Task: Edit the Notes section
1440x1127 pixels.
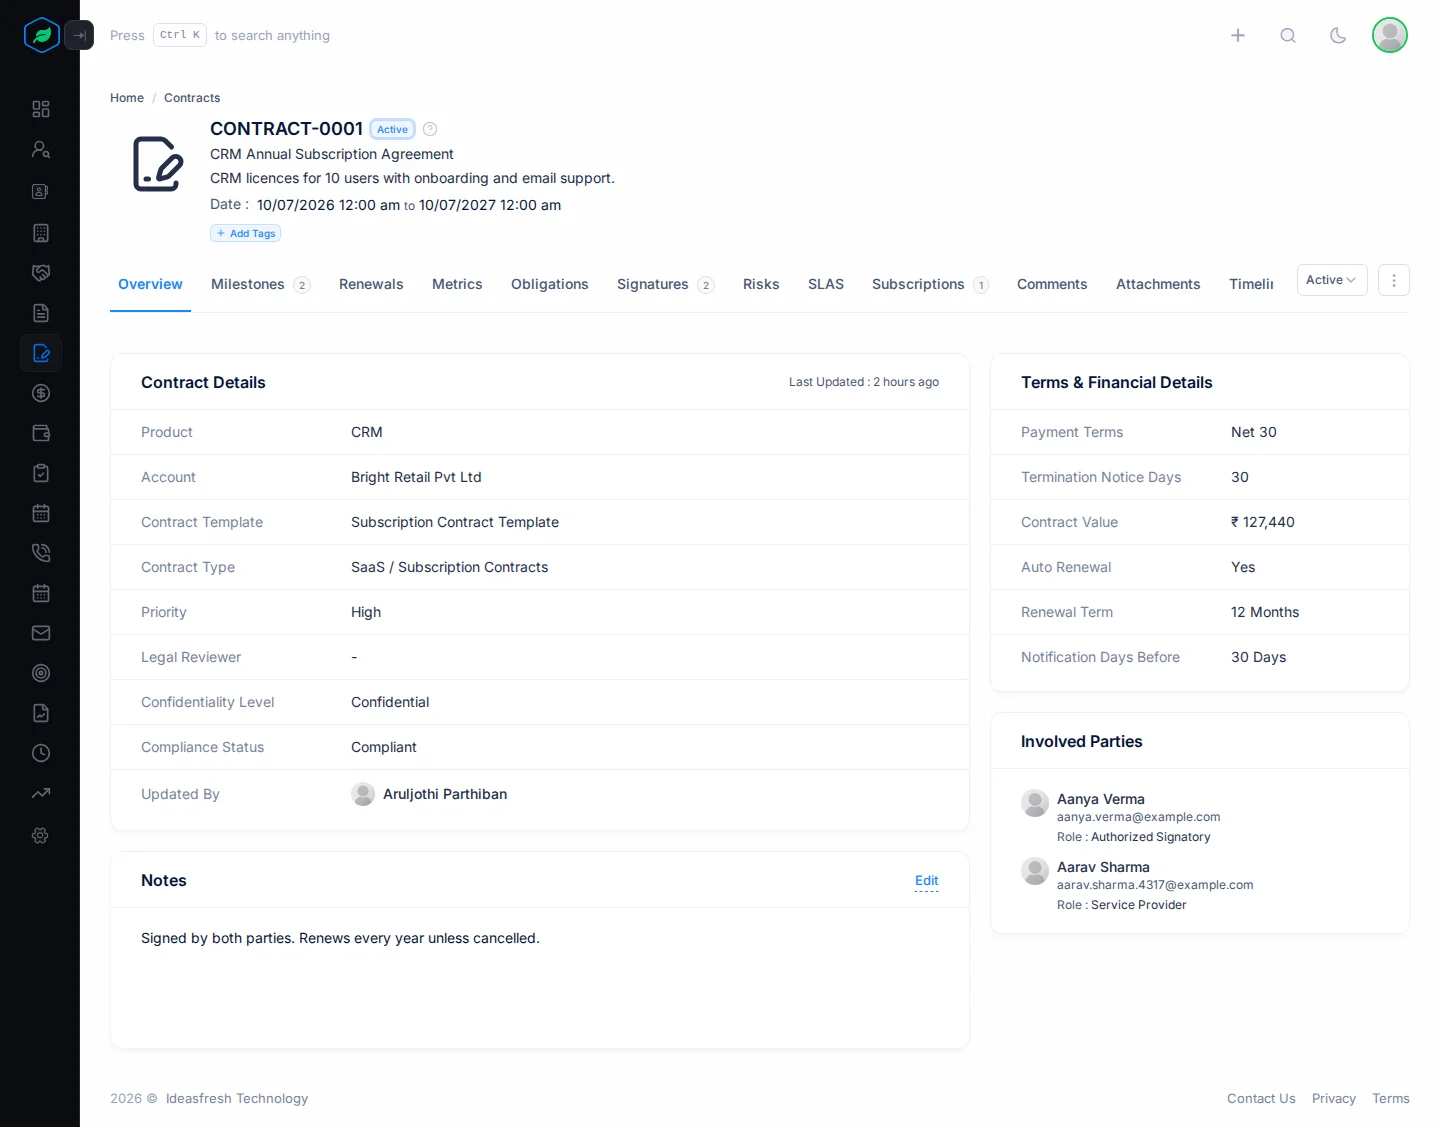Action: (x=927, y=881)
